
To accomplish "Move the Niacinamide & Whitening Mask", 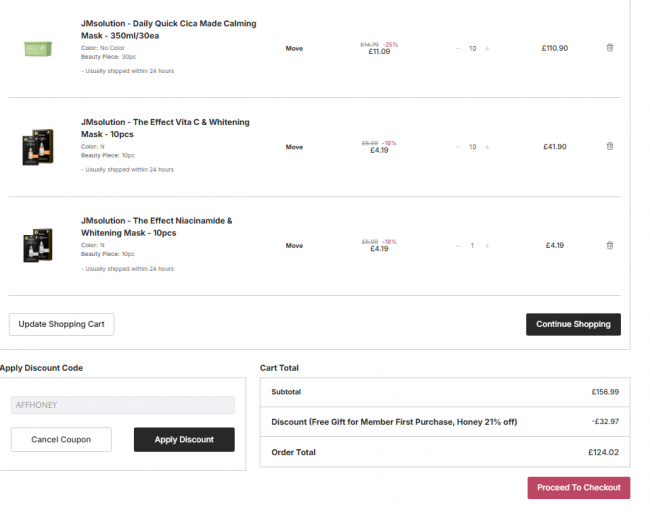I will pos(294,245).
